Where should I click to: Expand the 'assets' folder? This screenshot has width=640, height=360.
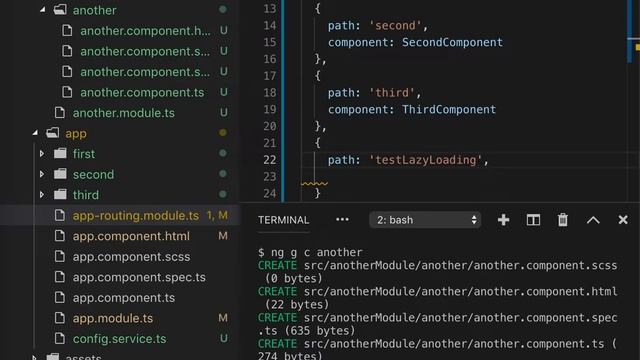(36, 358)
